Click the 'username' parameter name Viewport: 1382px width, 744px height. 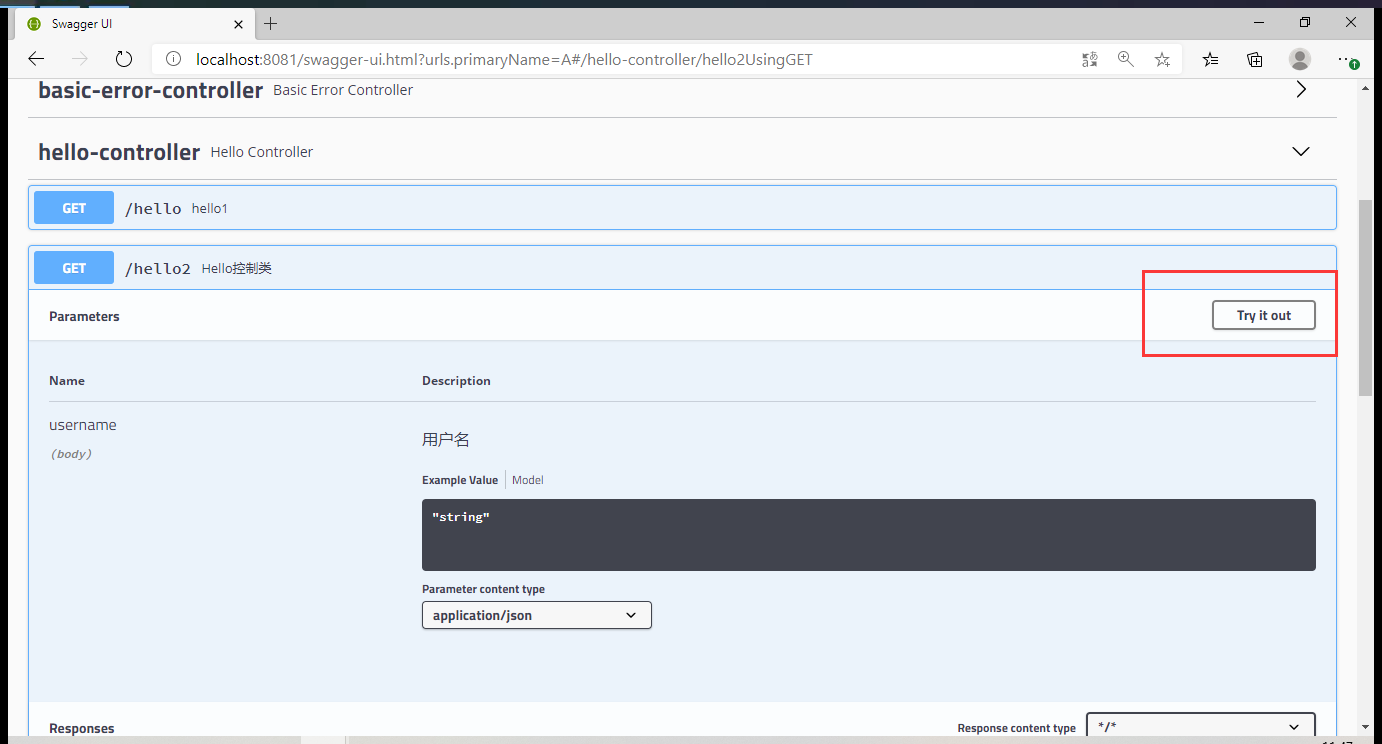tap(83, 425)
